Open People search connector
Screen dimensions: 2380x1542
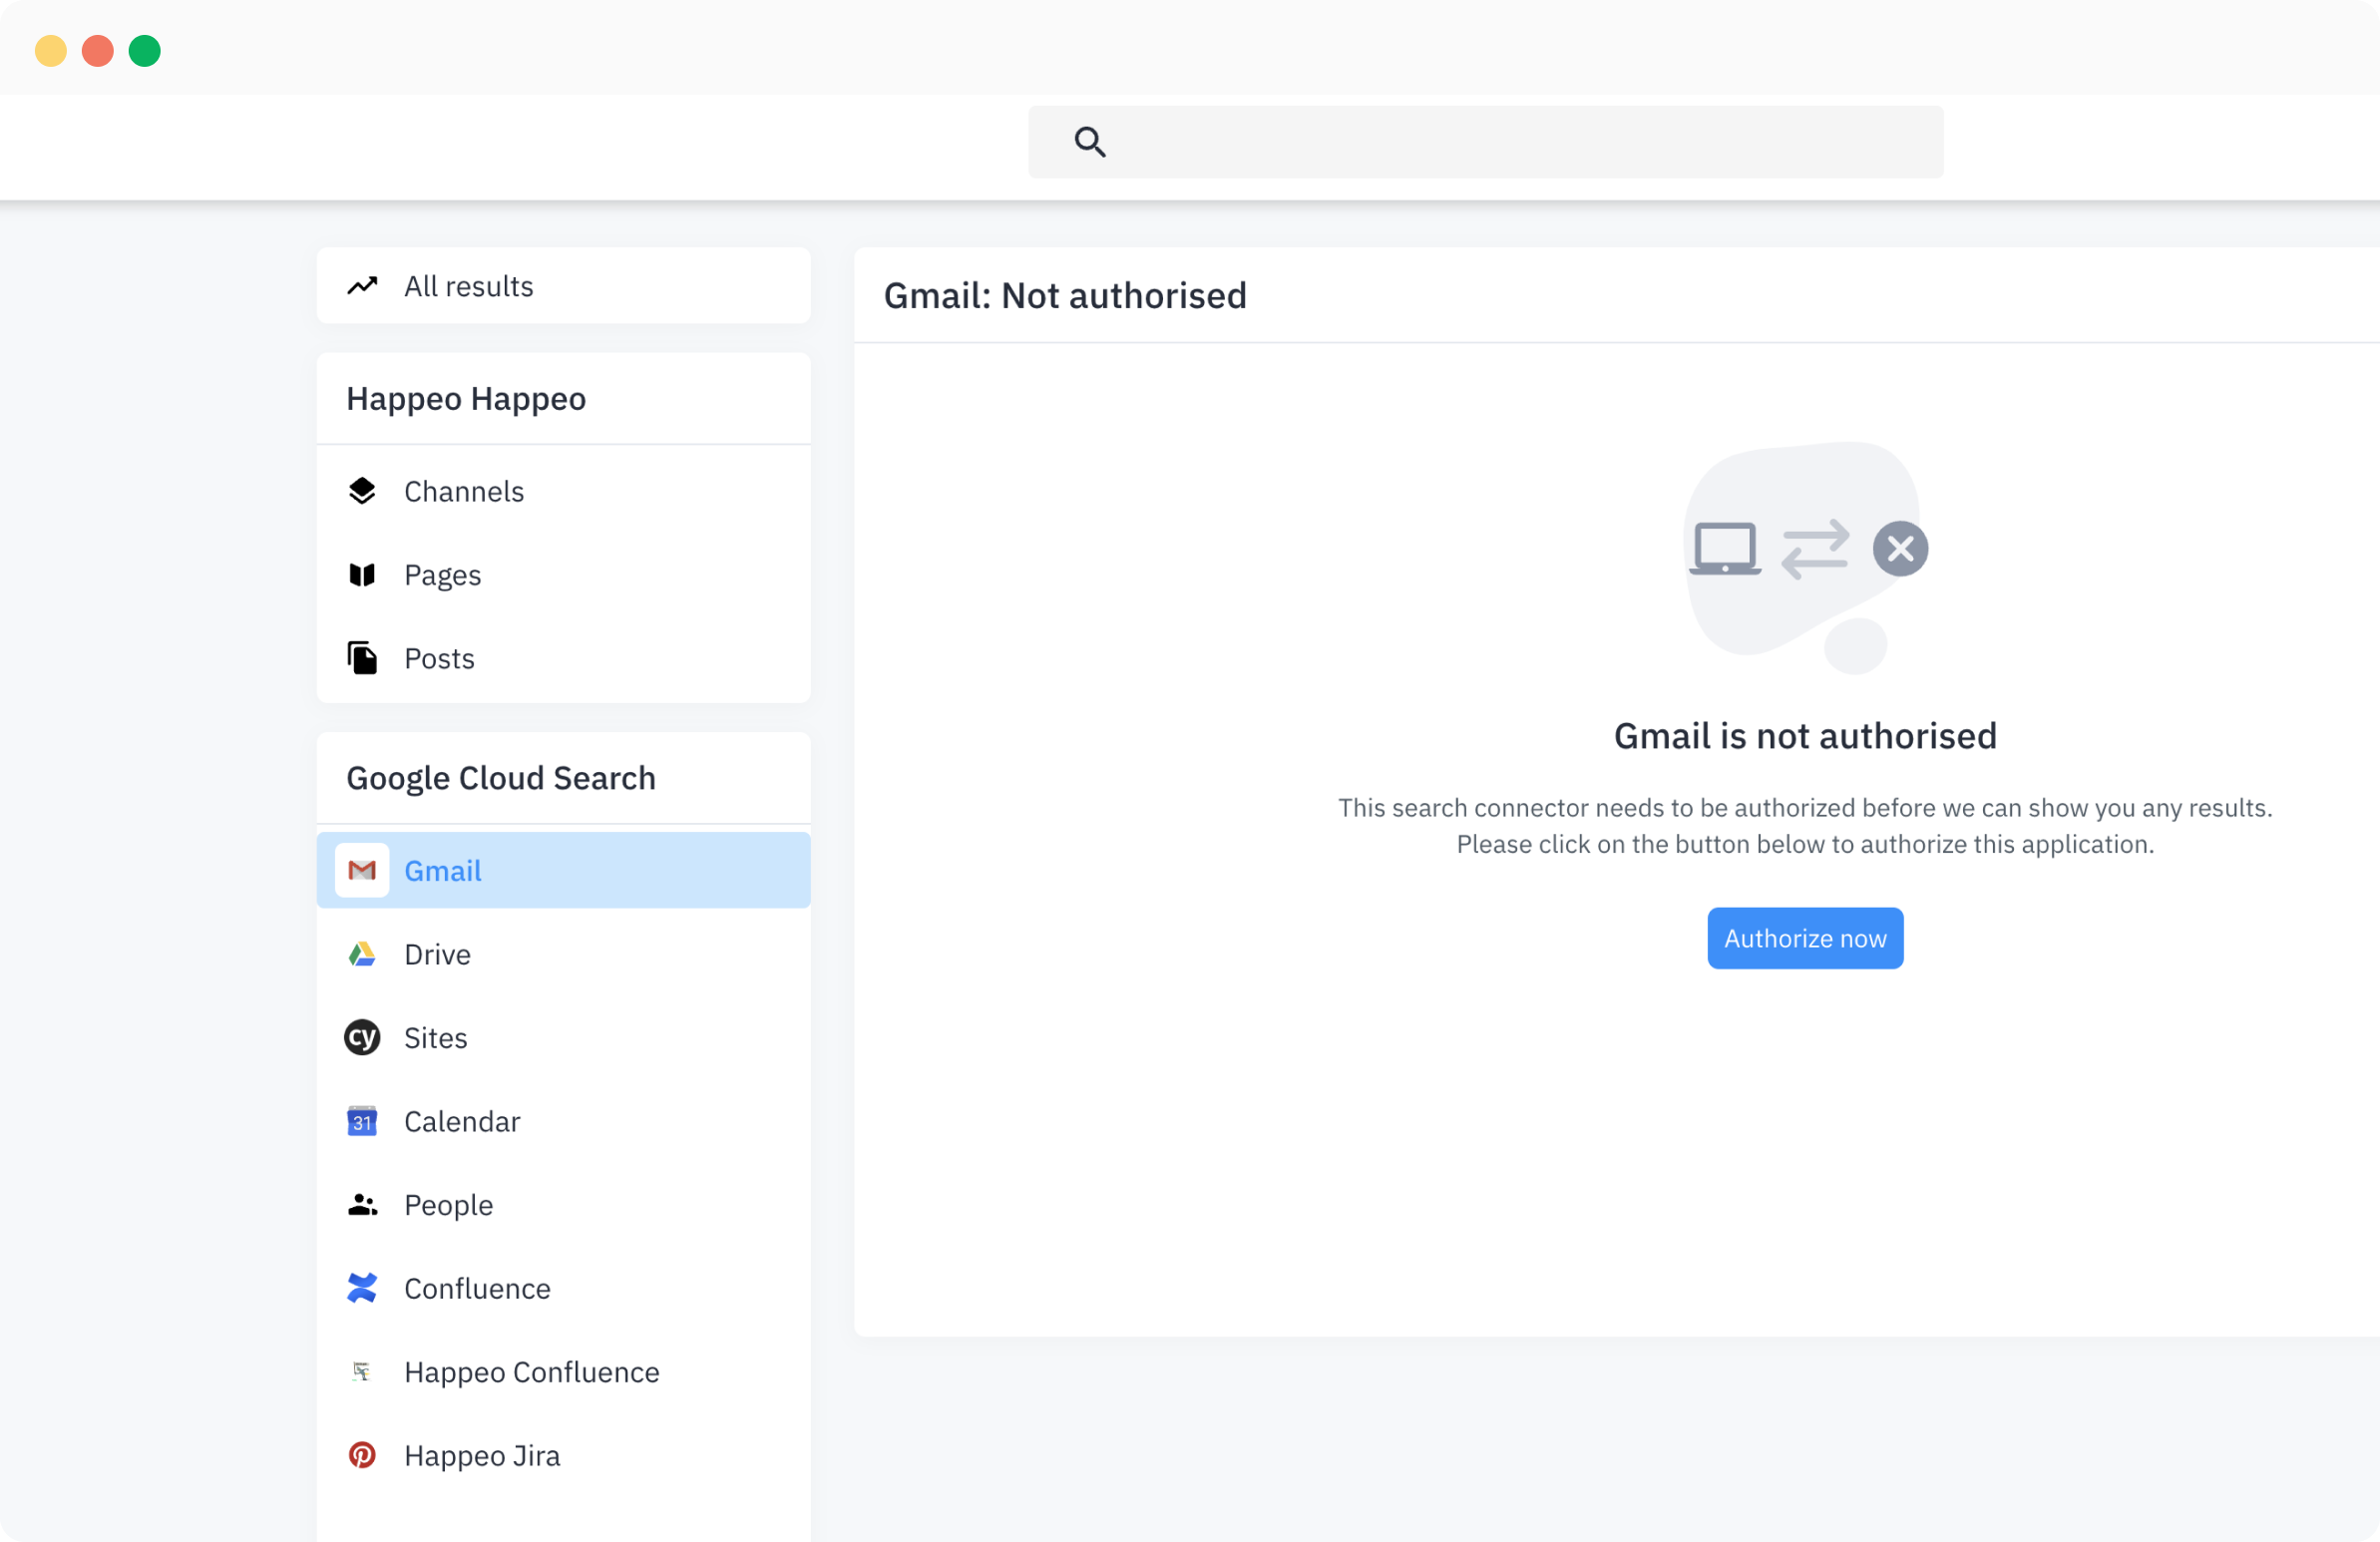point(563,1205)
